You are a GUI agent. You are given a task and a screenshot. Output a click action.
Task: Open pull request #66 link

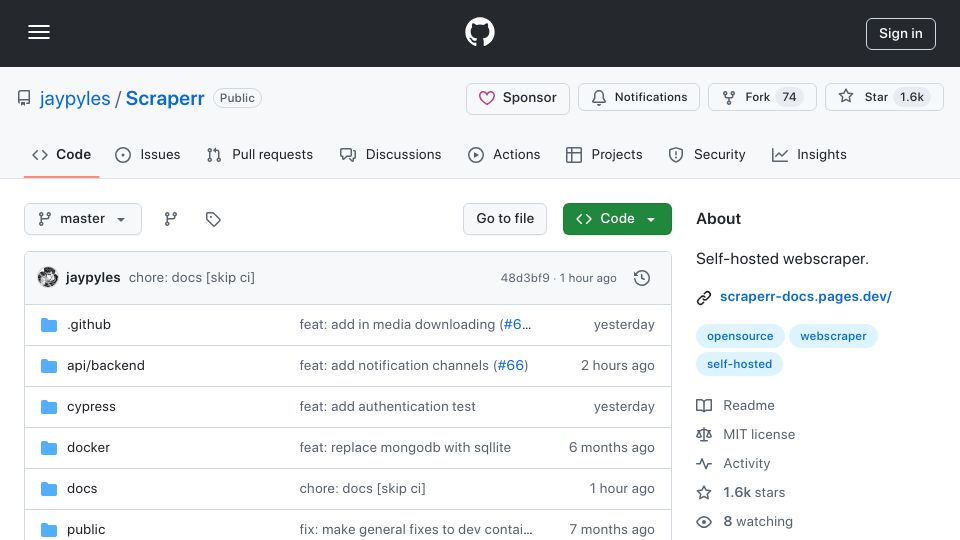[511, 366]
